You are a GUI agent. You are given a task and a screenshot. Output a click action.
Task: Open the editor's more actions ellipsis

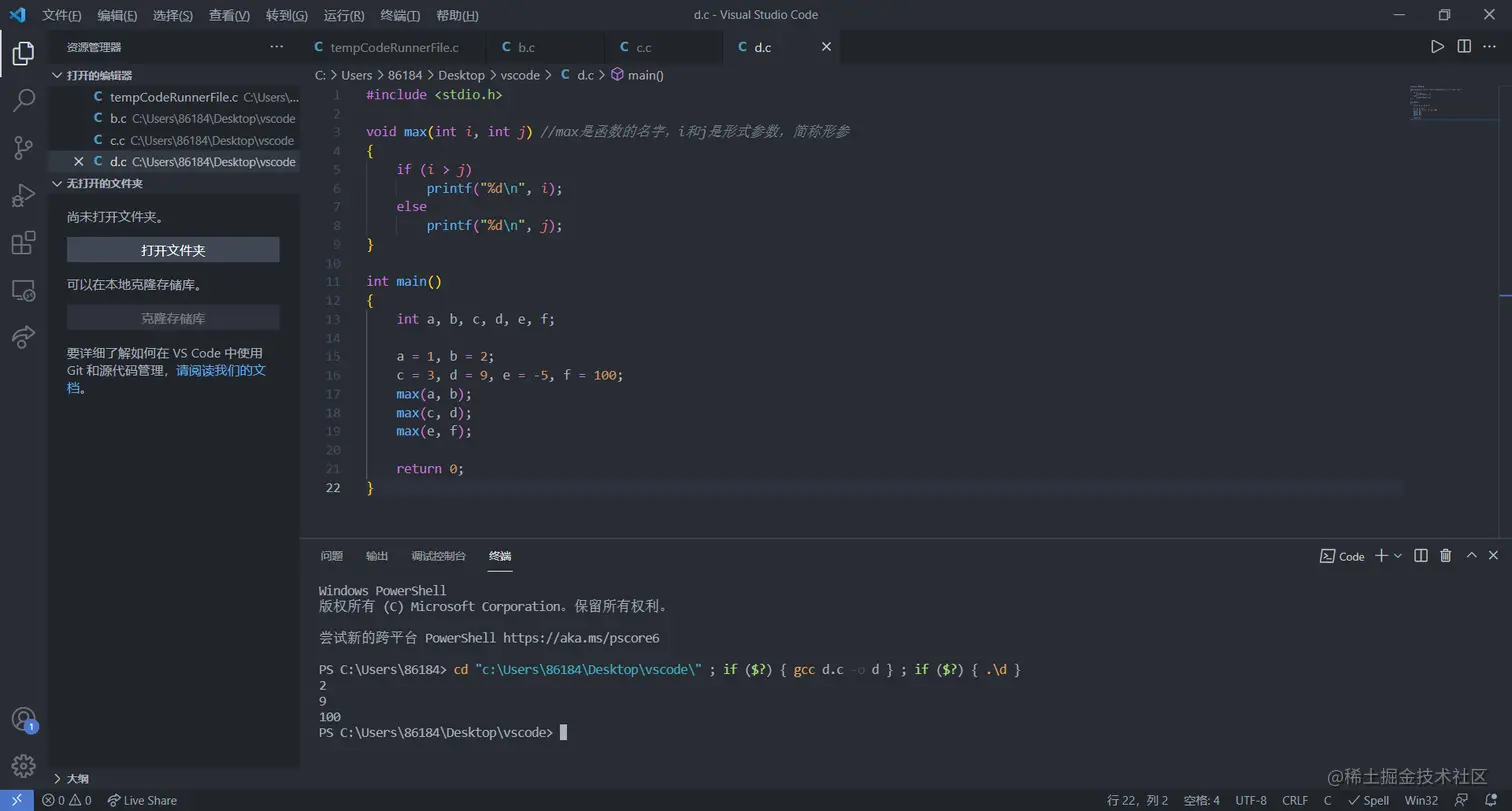click(x=1491, y=47)
